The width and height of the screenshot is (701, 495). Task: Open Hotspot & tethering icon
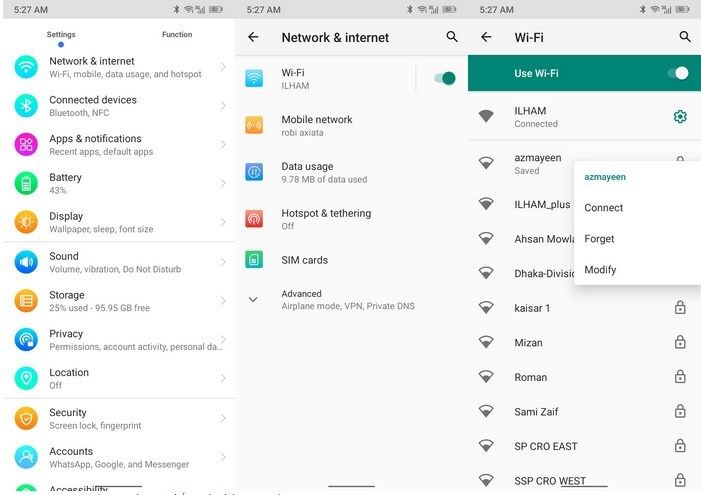coord(254,219)
